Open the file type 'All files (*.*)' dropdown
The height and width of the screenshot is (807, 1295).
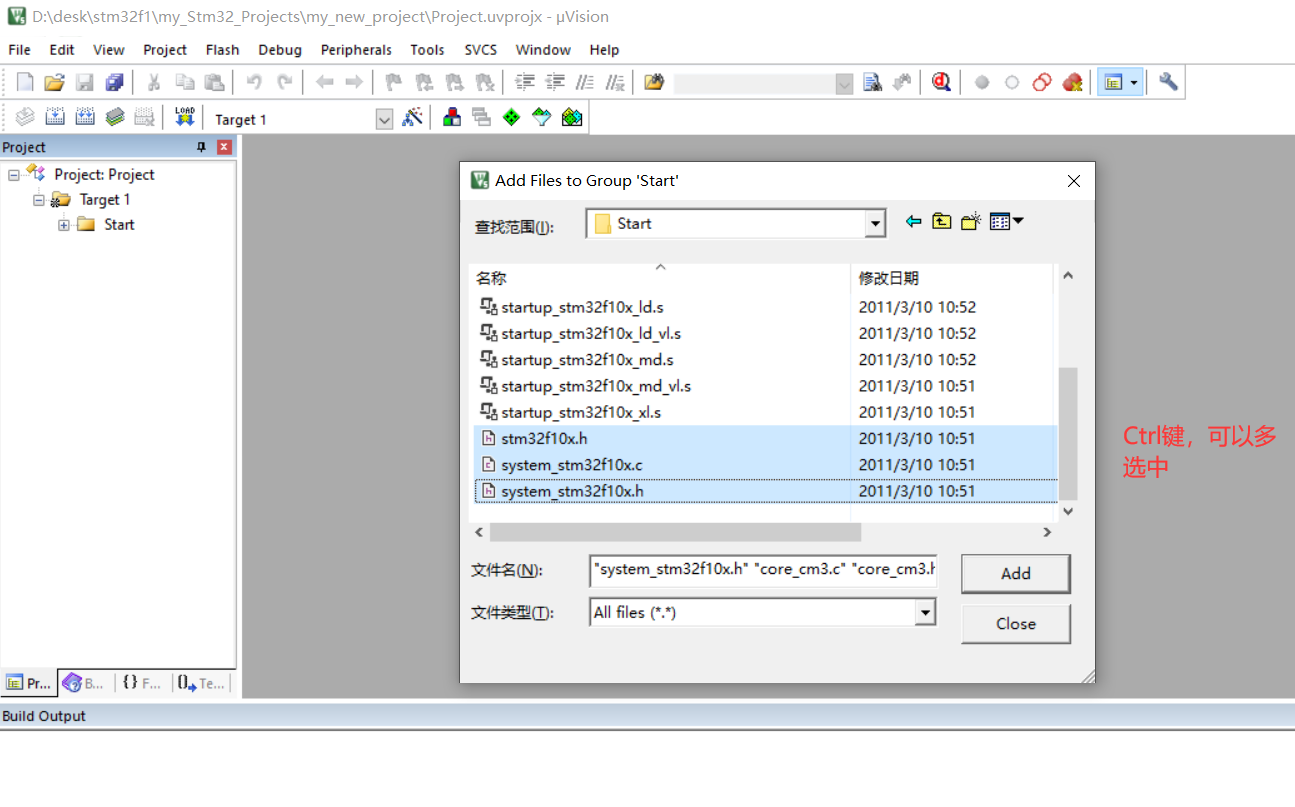pos(926,612)
